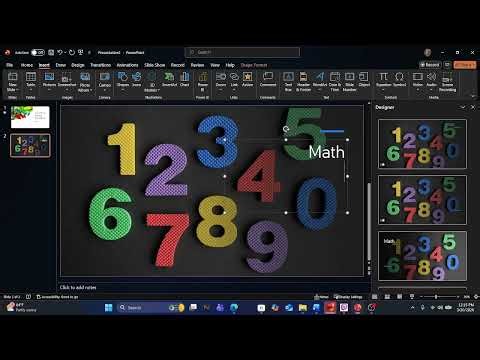The height and width of the screenshot is (360, 480).
Task: Click the rotation handle above Math text box
Action: (286, 129)
